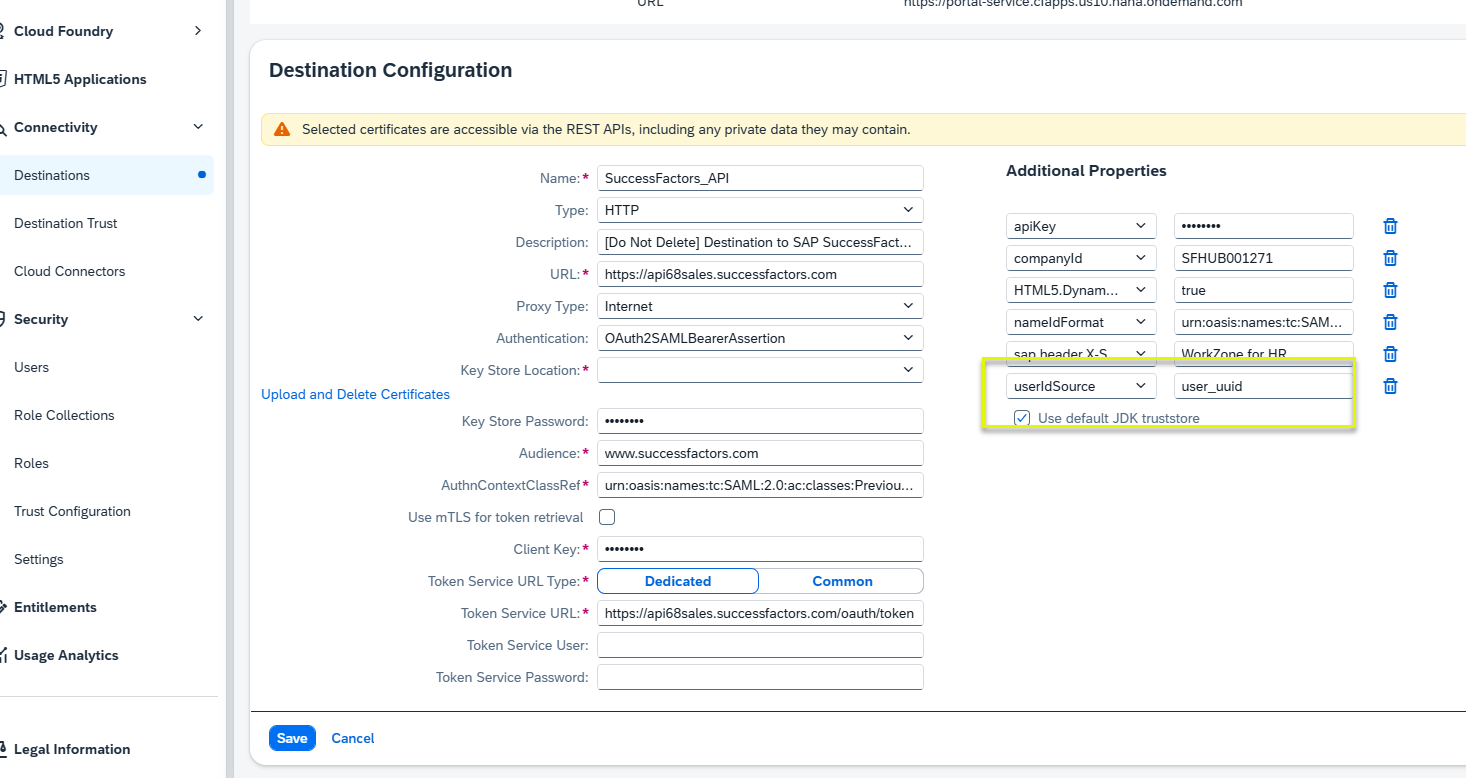
Task: Click the AuthnContextClassRef input field
Action: [x=760, y=485]
